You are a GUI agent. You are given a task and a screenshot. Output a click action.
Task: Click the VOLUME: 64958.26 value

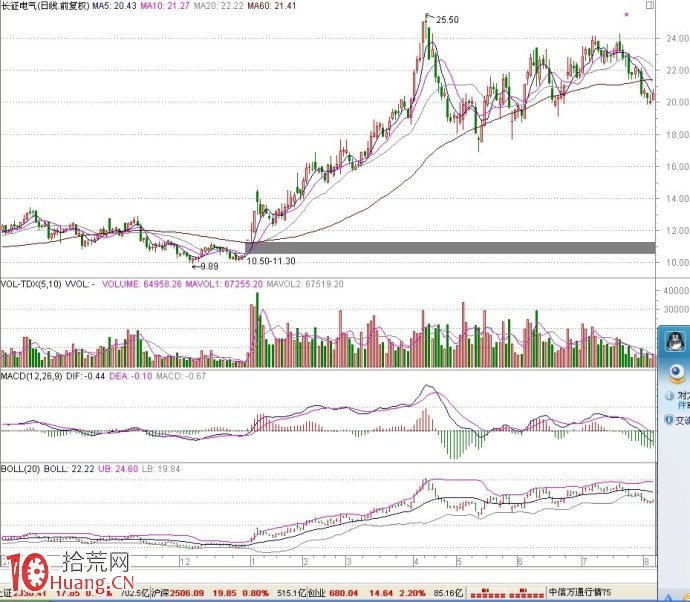[142, 284]
